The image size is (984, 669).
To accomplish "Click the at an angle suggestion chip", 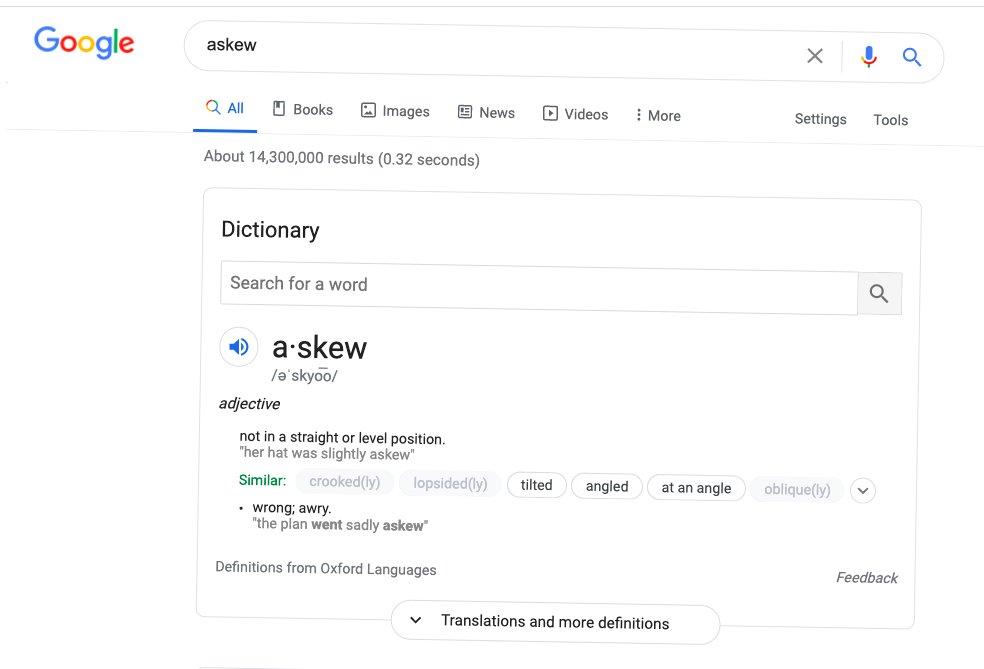I will click(x=696, y=488).
